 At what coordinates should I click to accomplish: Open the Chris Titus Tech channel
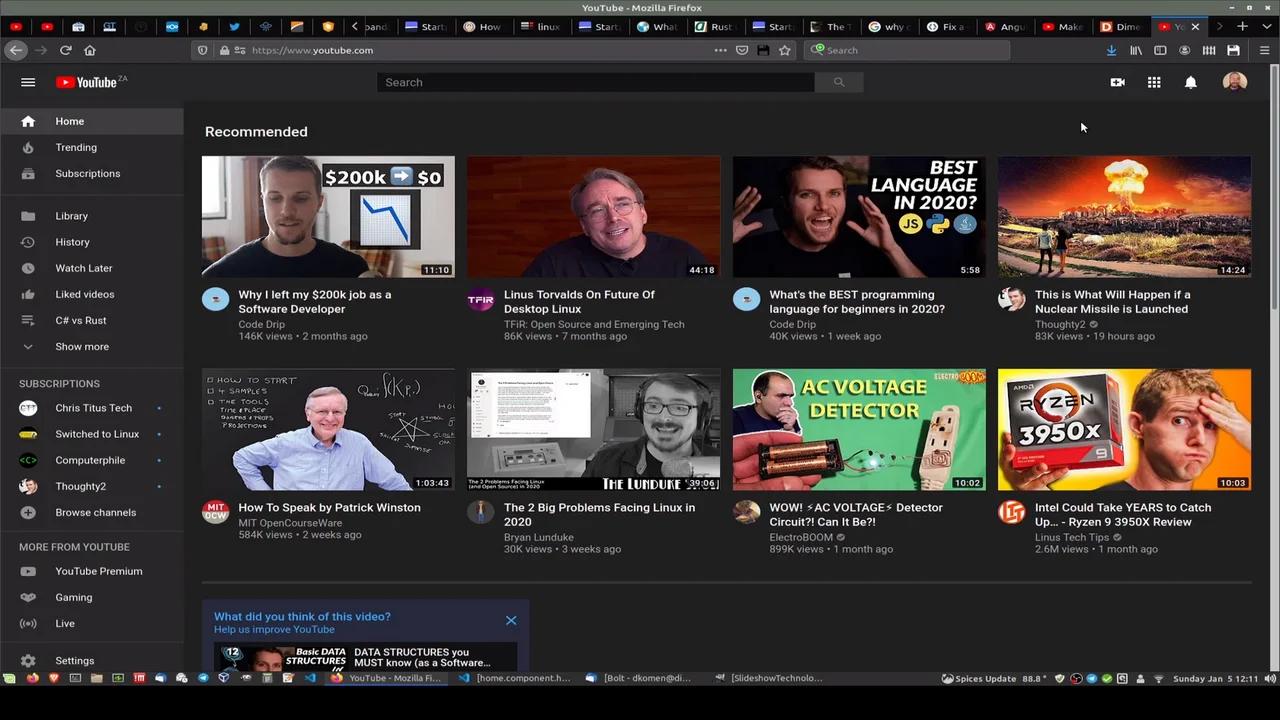pos(93,407)
